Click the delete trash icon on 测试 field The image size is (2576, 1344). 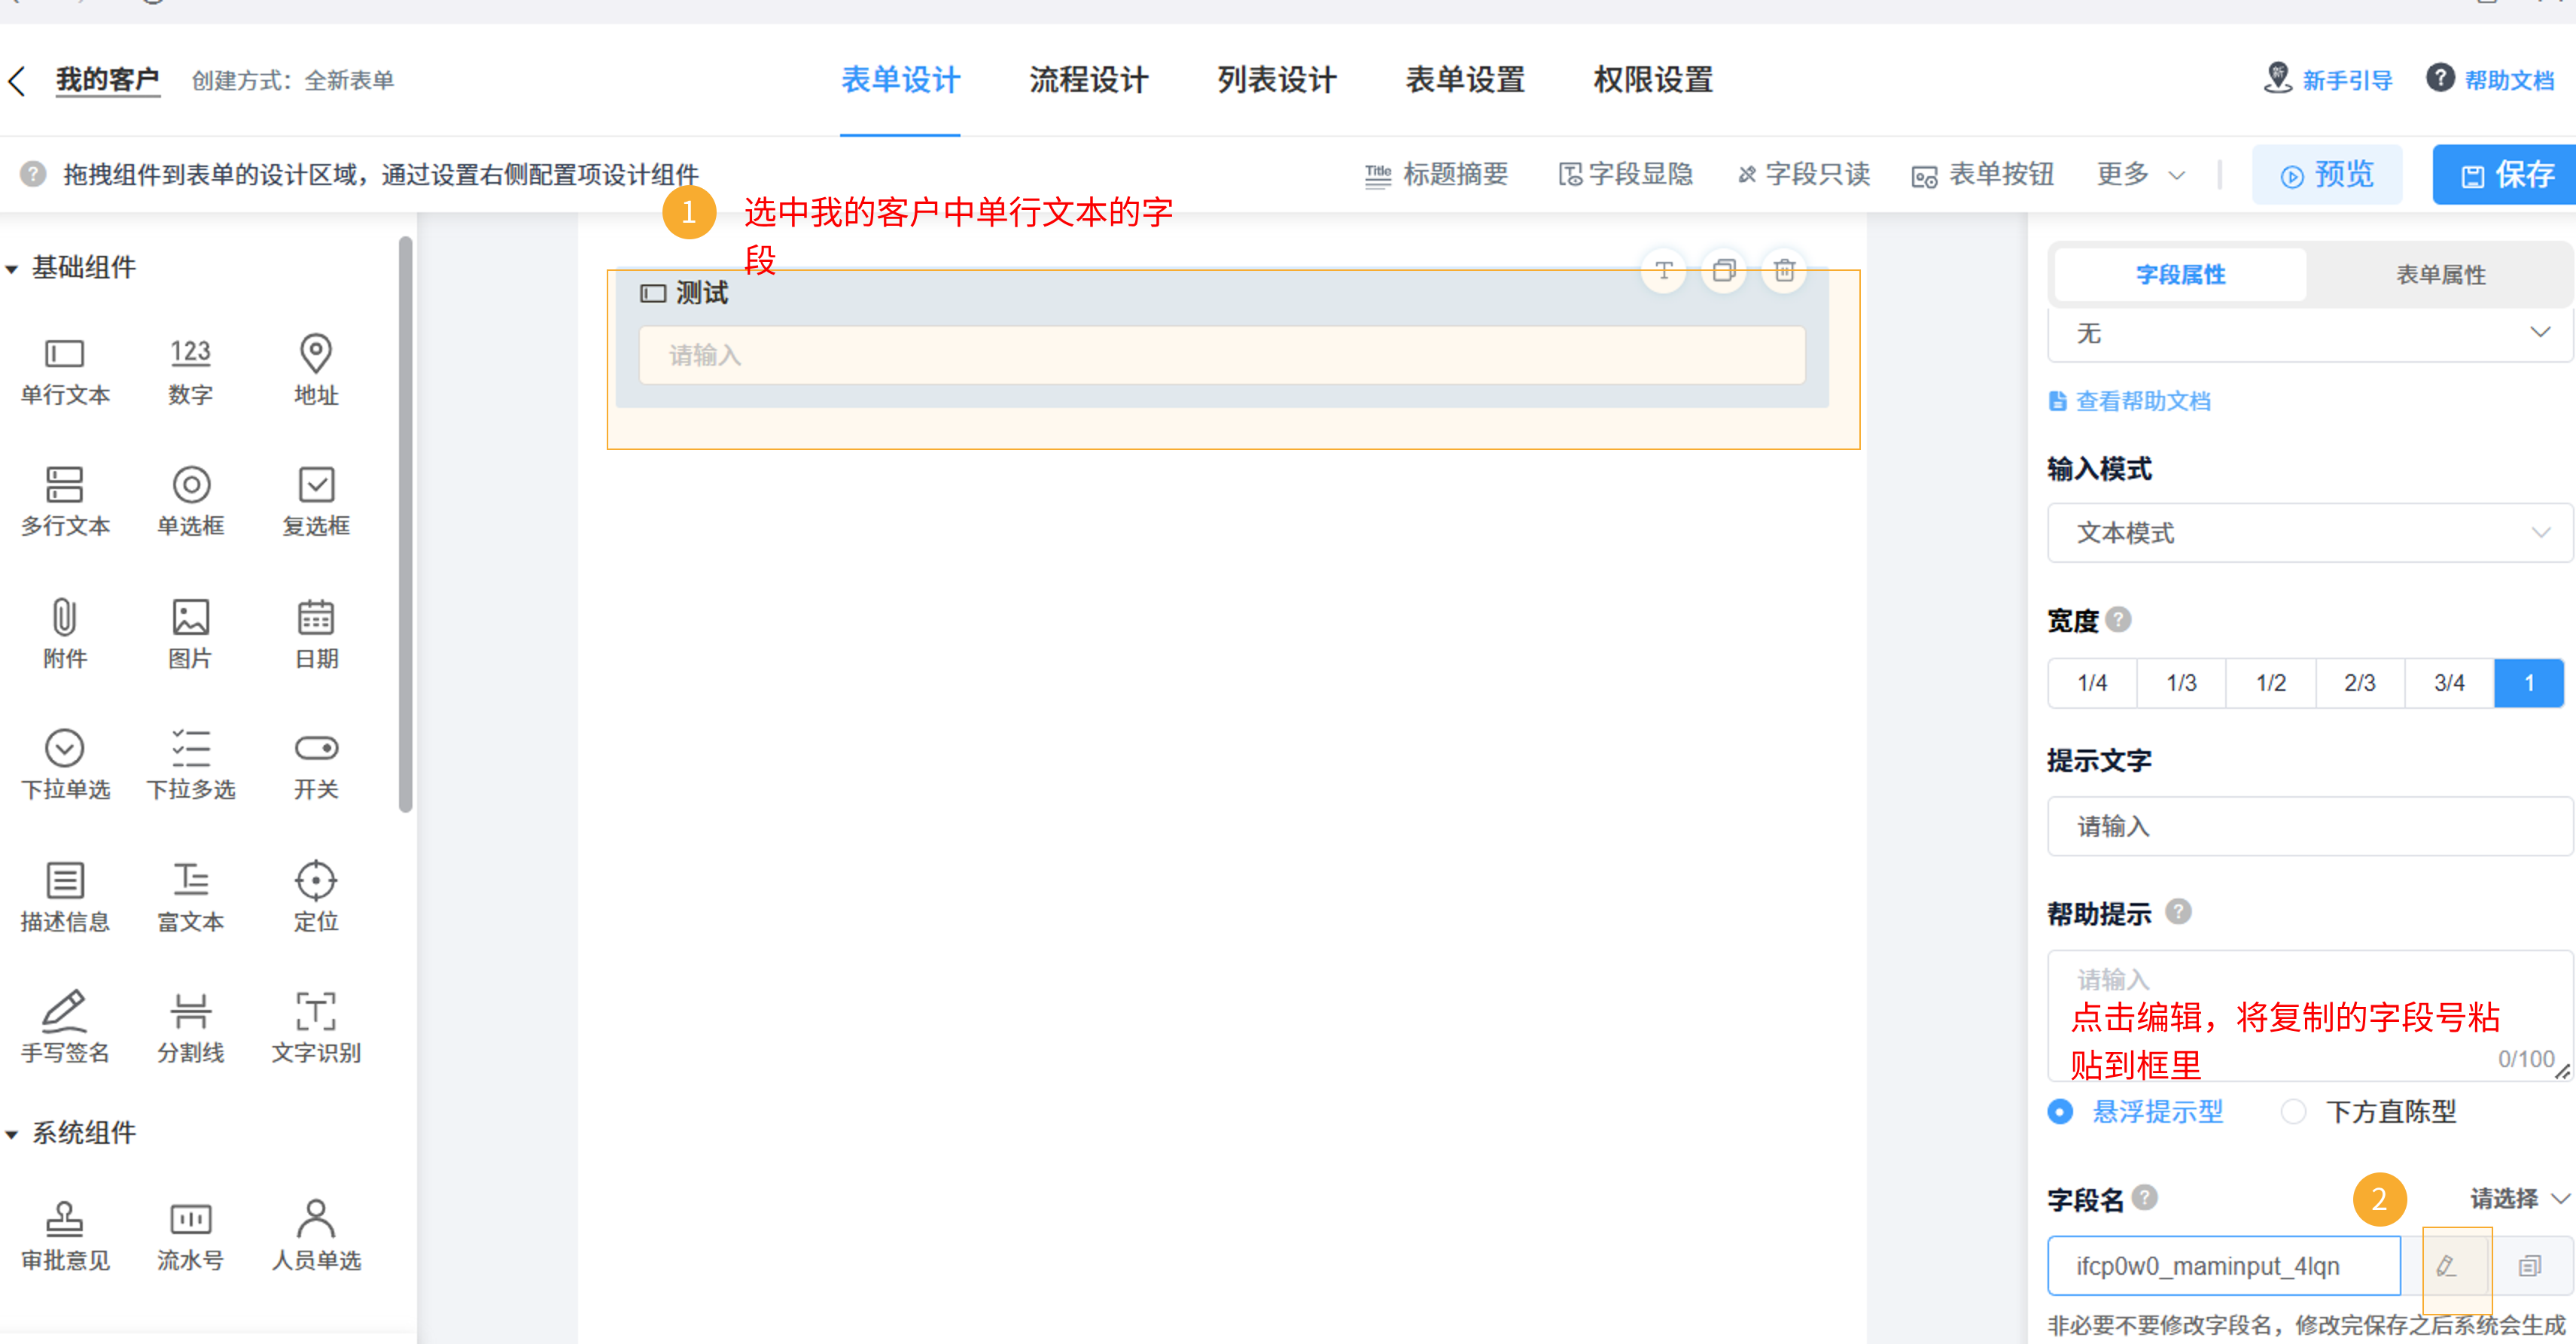pos(1785,270)
